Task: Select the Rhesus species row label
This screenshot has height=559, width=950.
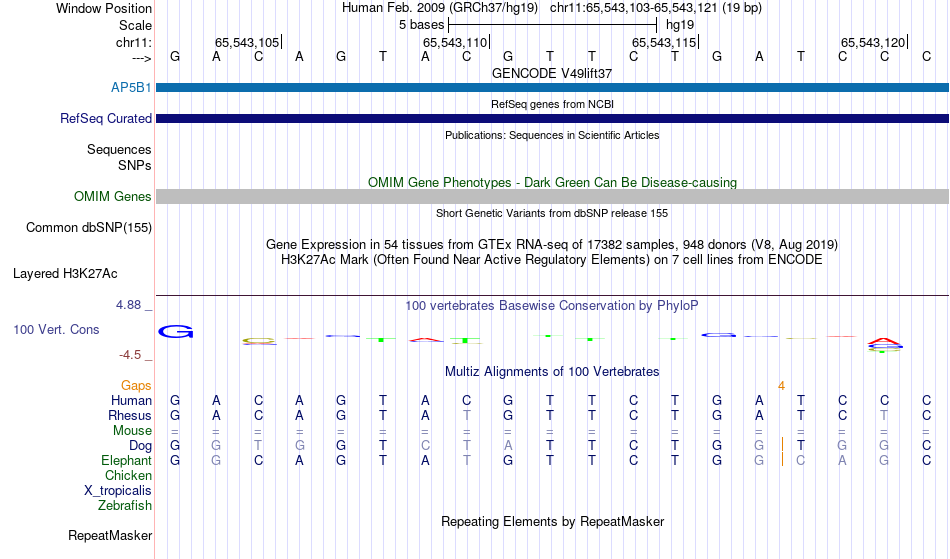Action: point(130,415)
